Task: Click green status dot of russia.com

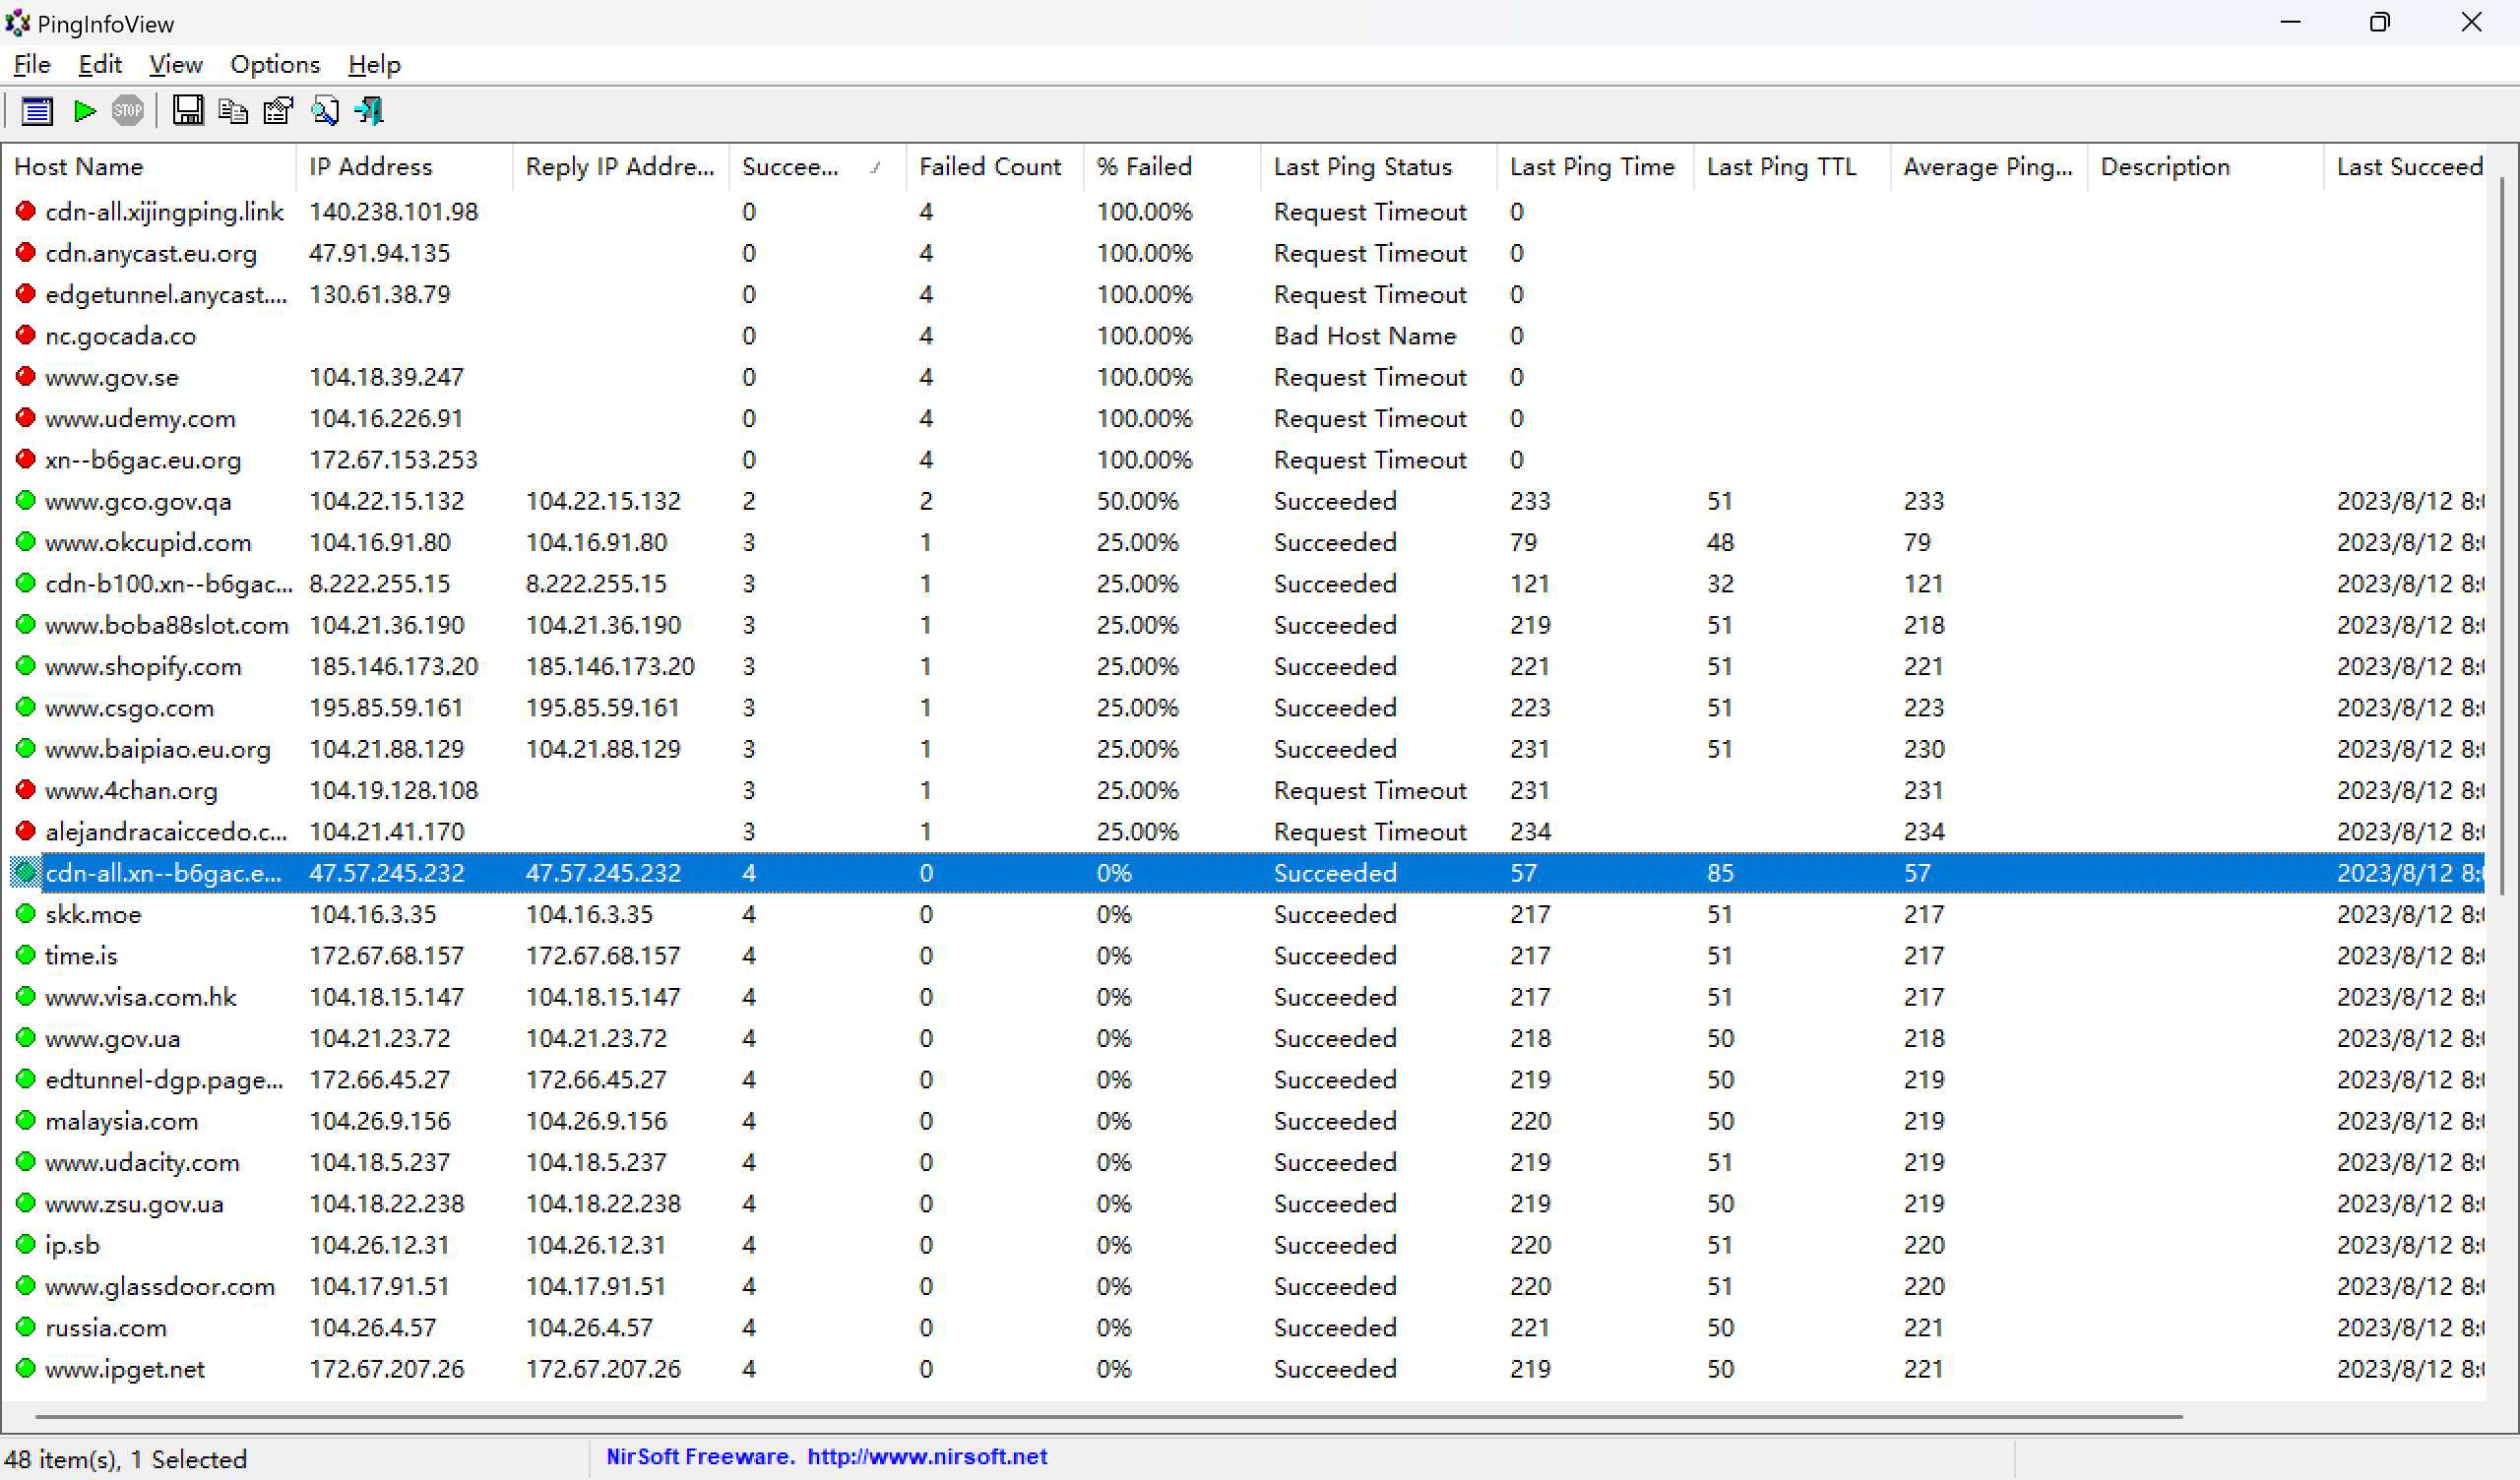Action: [x=26, y=1327]
